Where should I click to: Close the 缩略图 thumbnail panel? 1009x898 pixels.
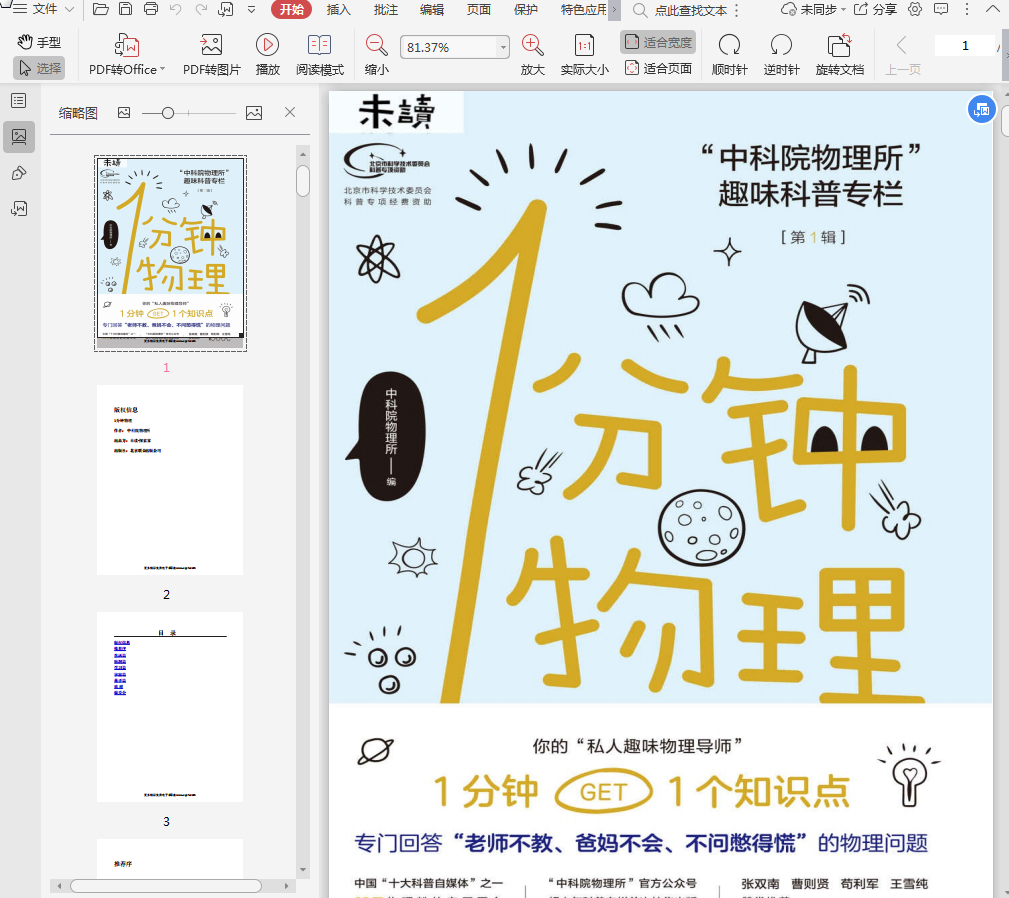(290, 113)
